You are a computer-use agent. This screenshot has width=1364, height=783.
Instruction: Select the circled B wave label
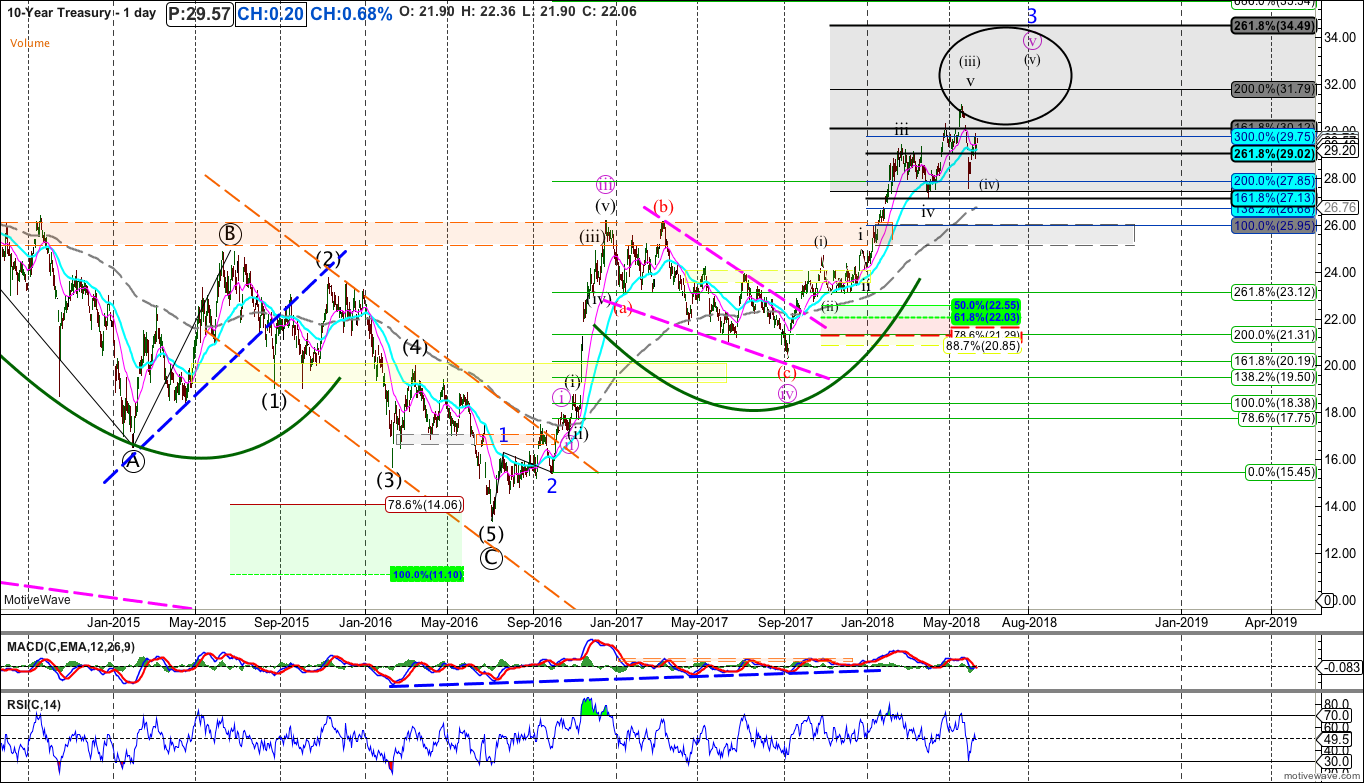(x=232, y=235)
